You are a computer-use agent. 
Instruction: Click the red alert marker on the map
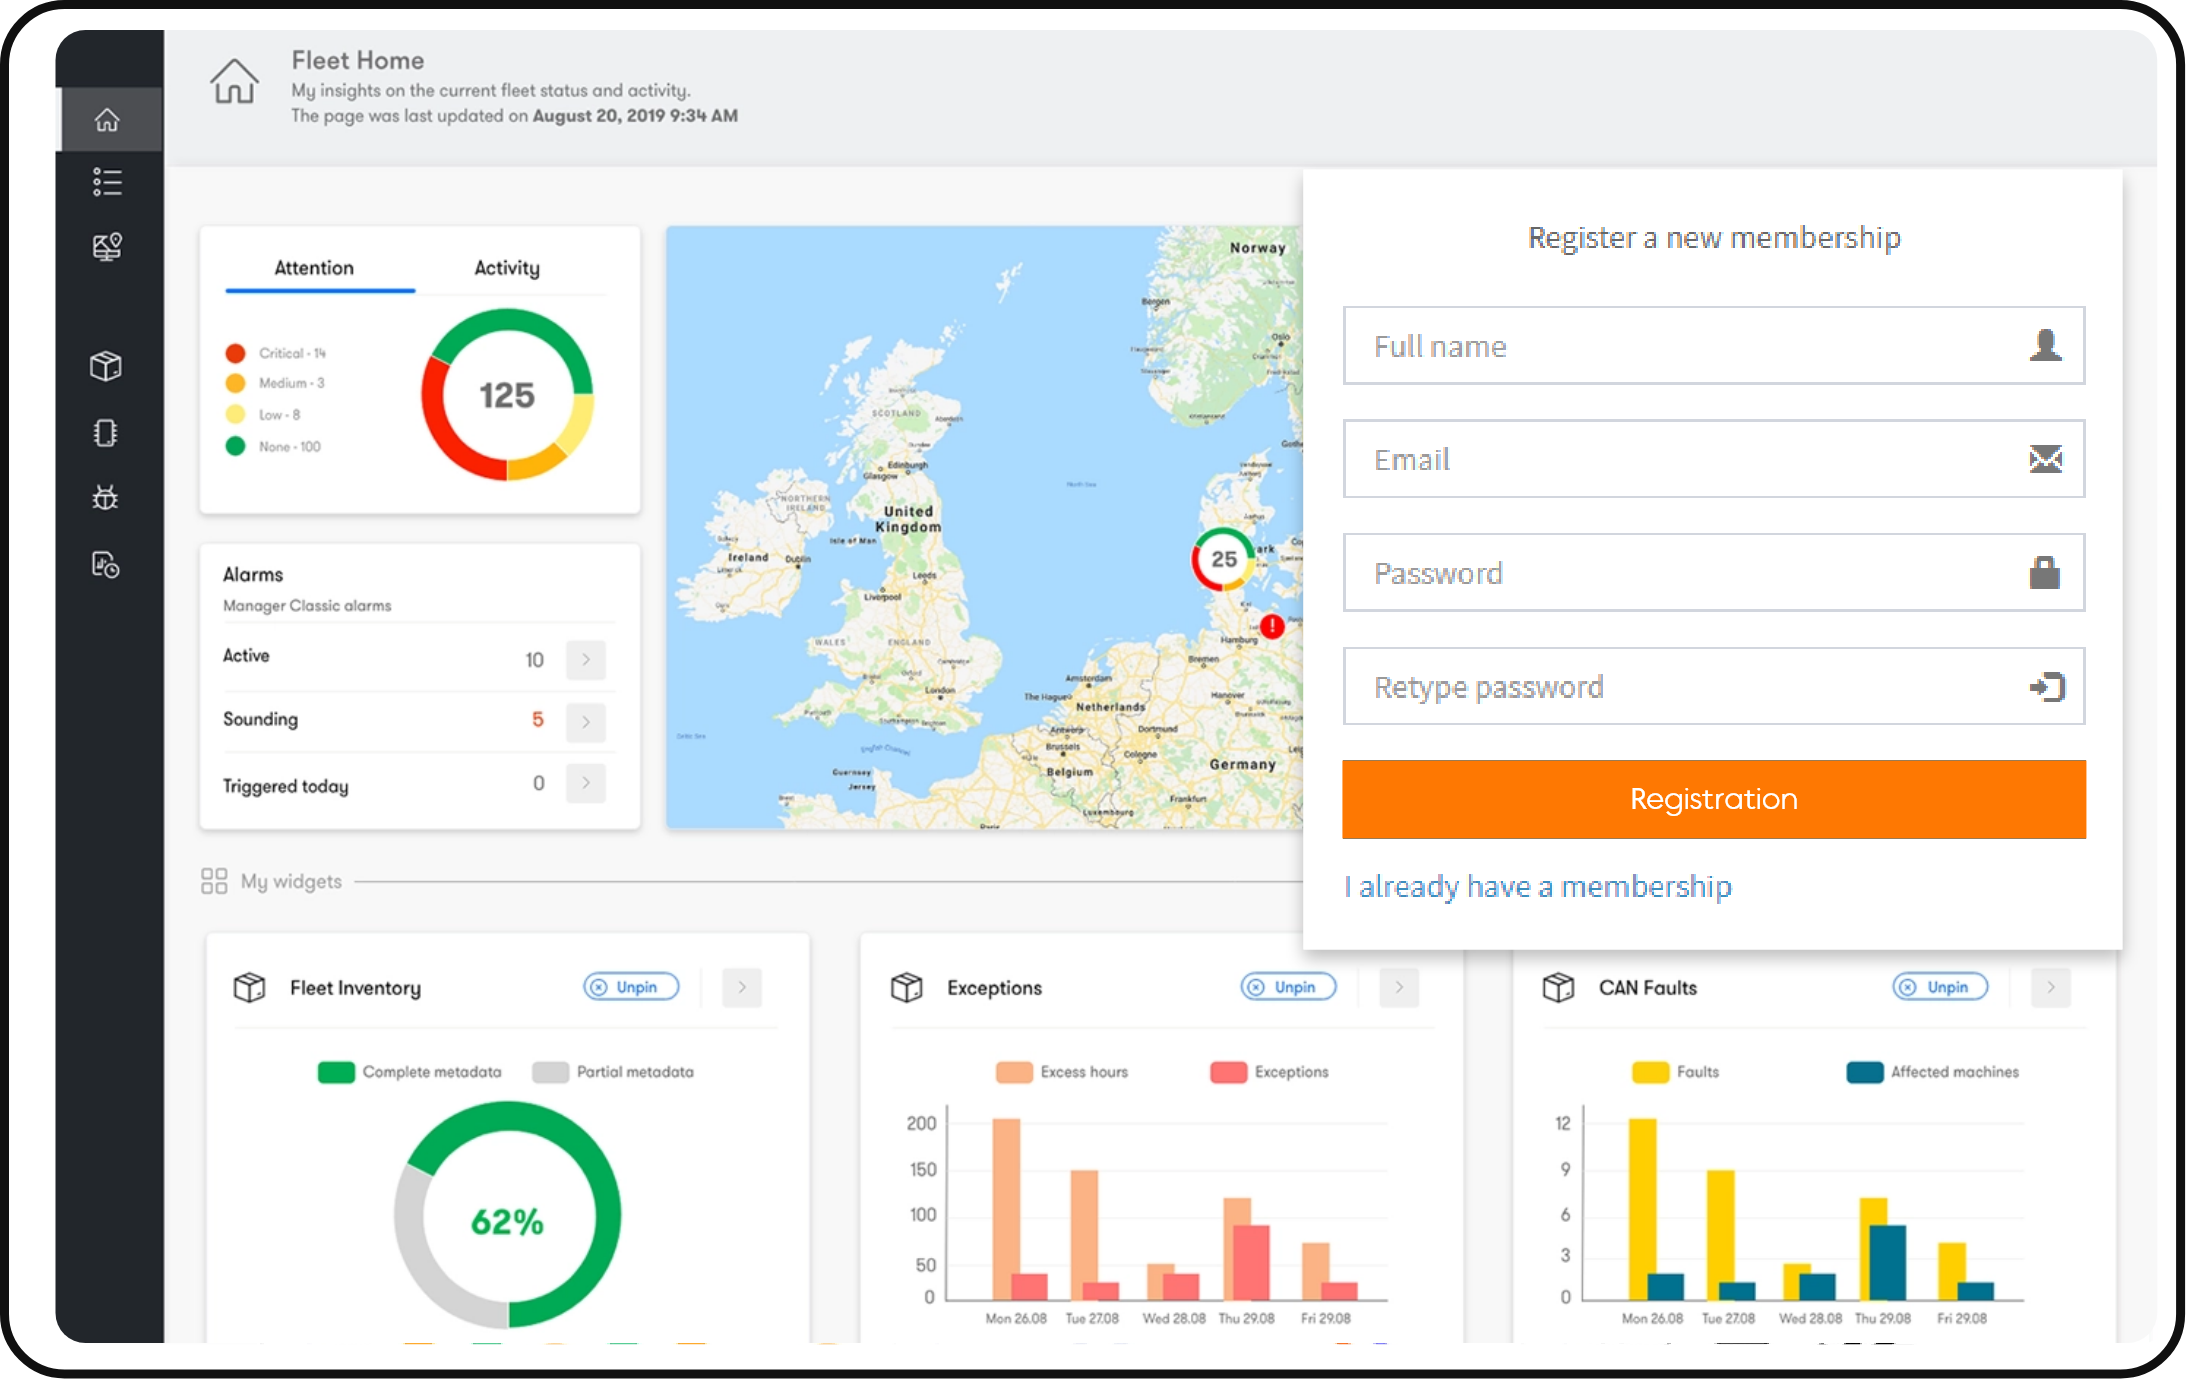(1271, 627)
